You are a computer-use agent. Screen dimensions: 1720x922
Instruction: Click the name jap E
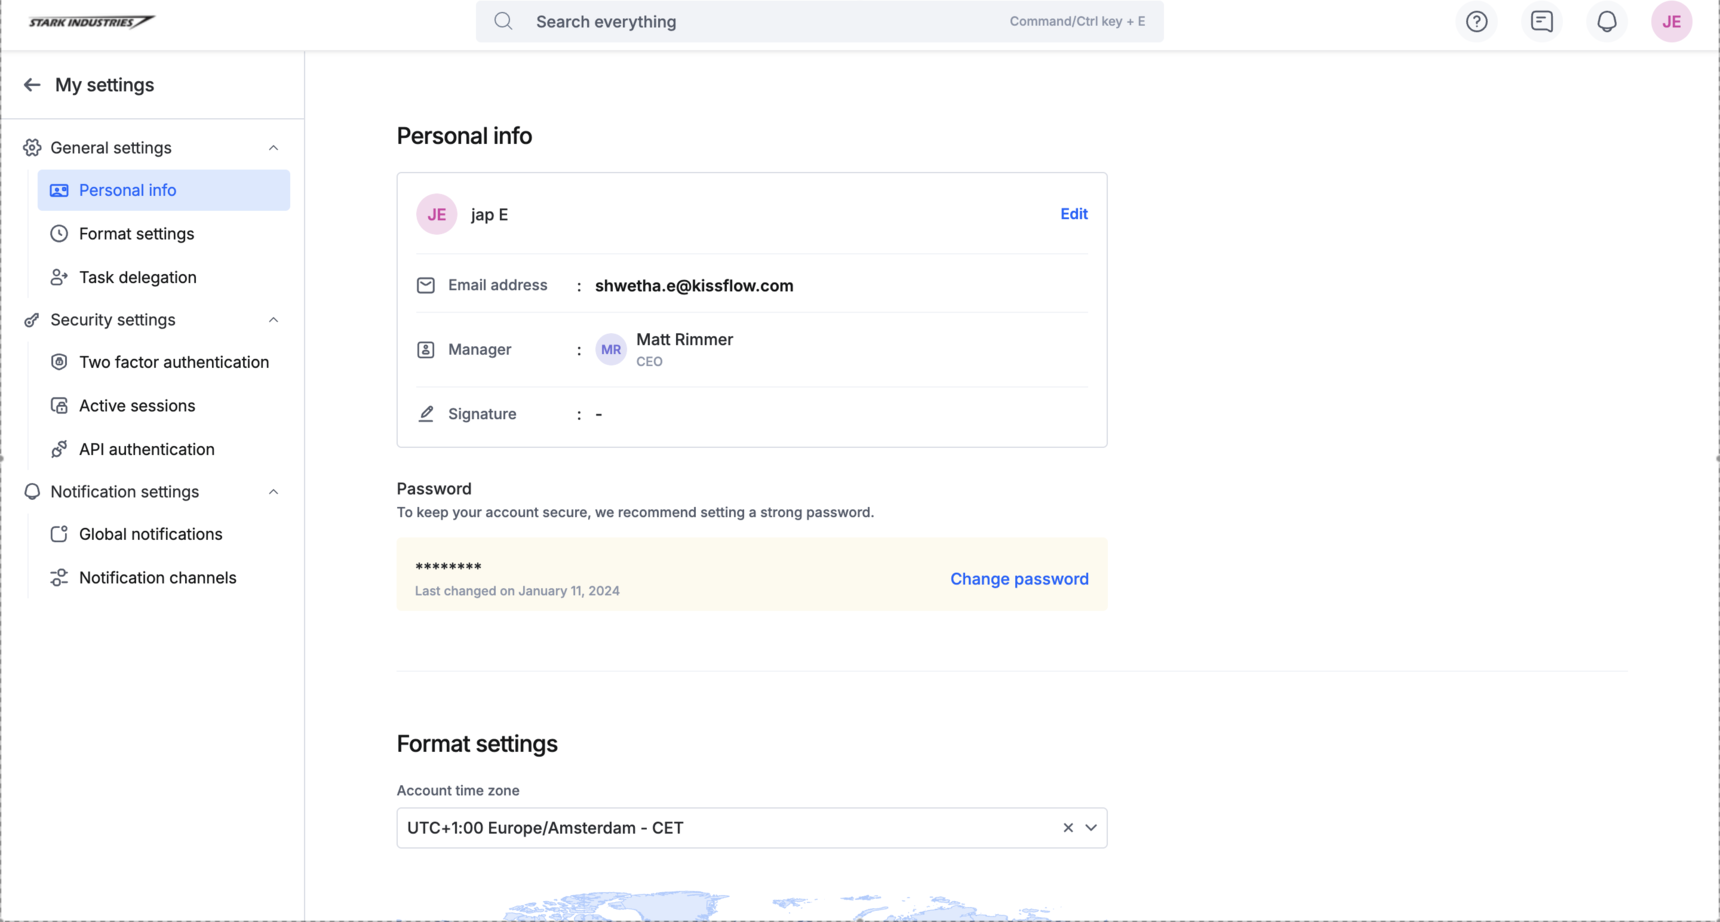(490, 215)
